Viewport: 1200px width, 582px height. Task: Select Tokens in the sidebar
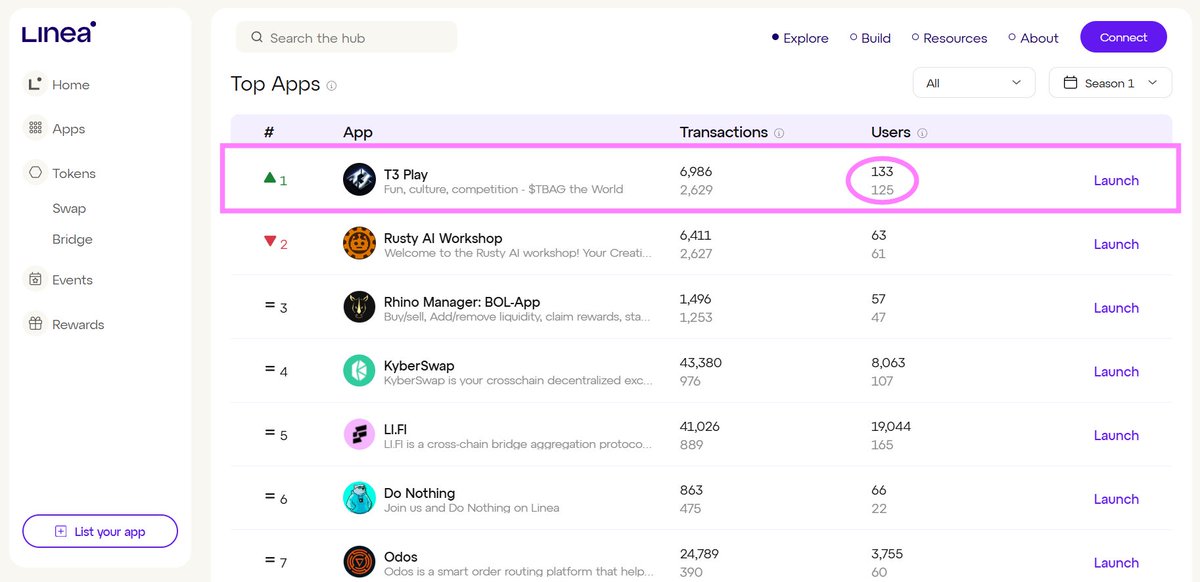[x=74, y=173]
